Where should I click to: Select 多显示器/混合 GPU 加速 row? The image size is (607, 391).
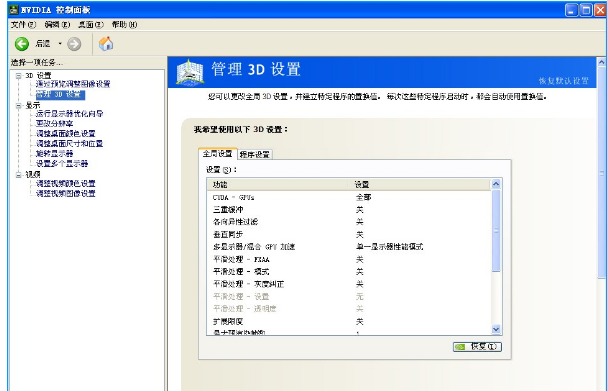point(349,247)
